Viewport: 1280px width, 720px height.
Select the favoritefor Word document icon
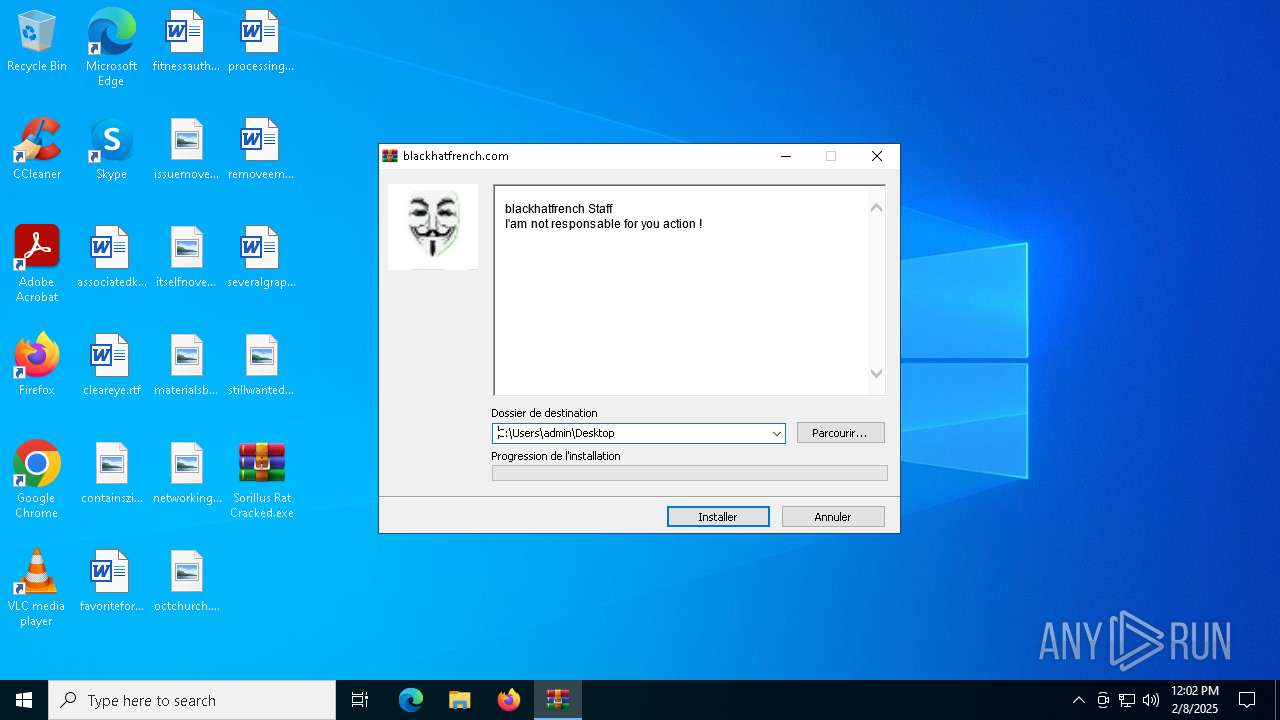coord(111,581)
